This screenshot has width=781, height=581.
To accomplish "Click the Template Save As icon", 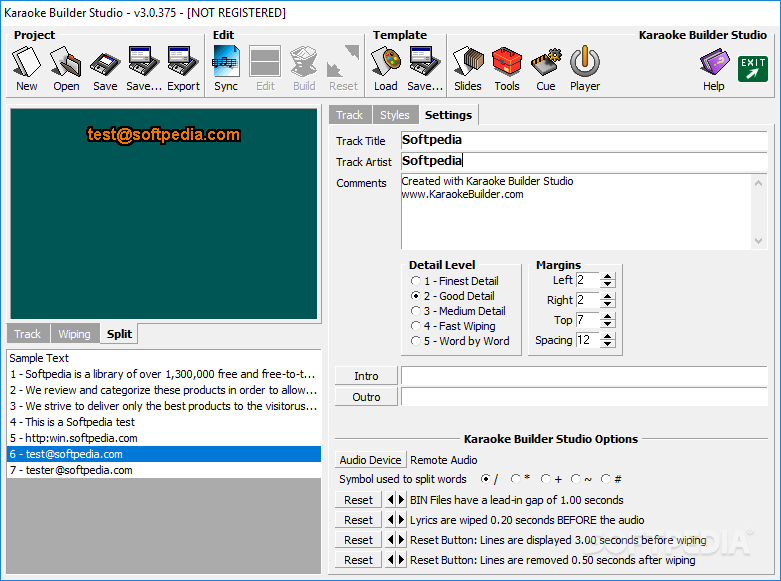I will tap(425, 68).
